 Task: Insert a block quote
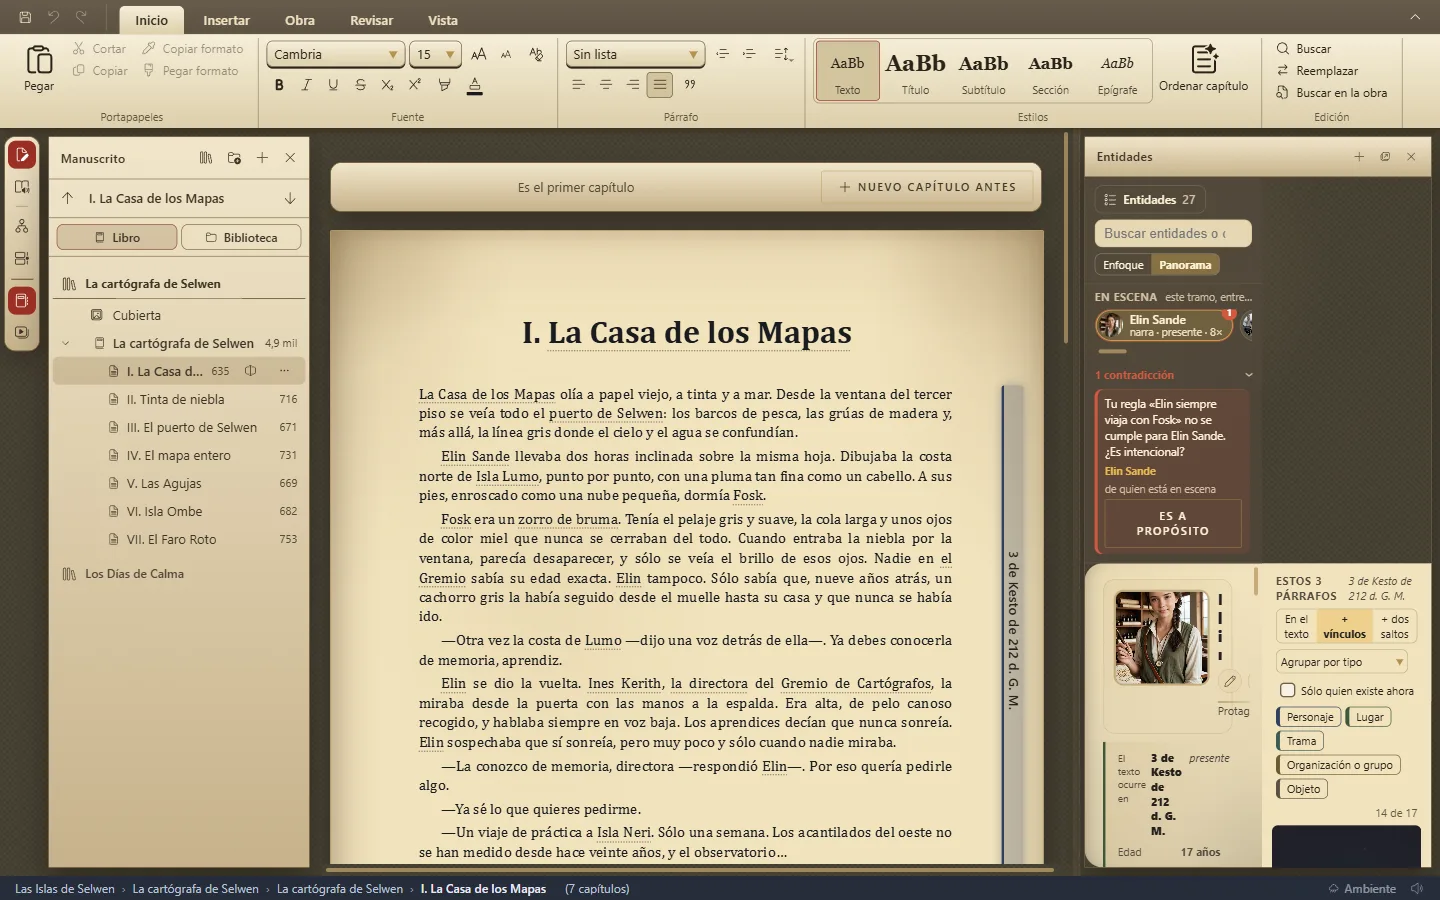[690, 85]
